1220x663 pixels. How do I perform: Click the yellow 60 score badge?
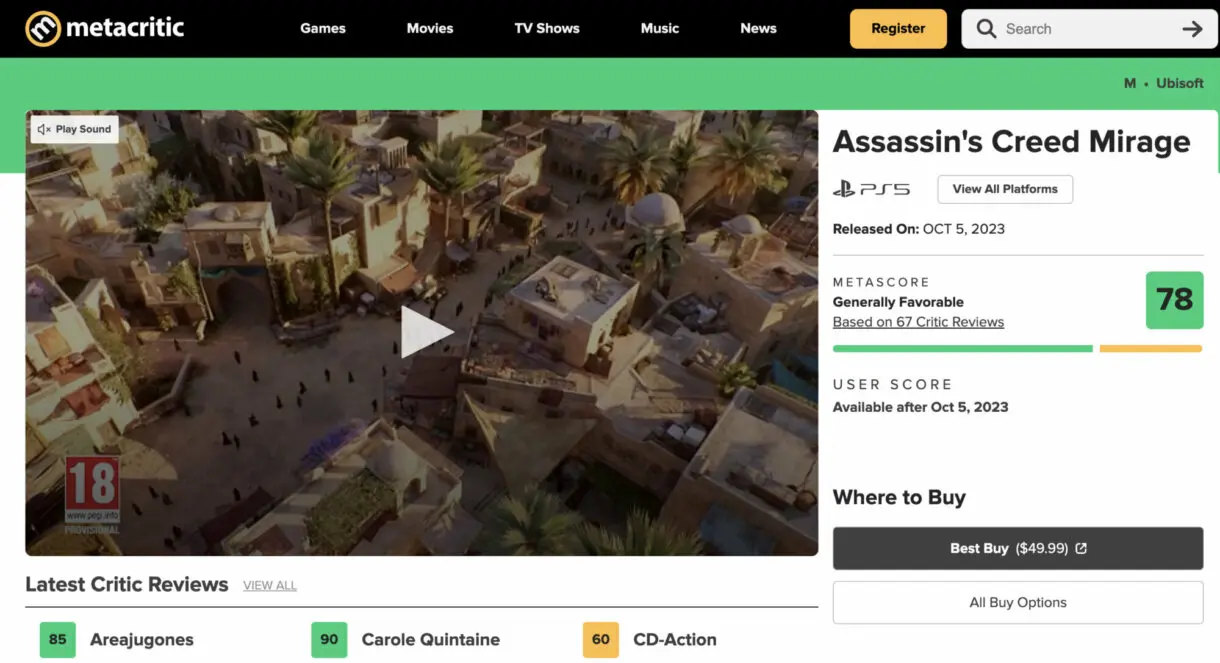[x=601, y=640]
